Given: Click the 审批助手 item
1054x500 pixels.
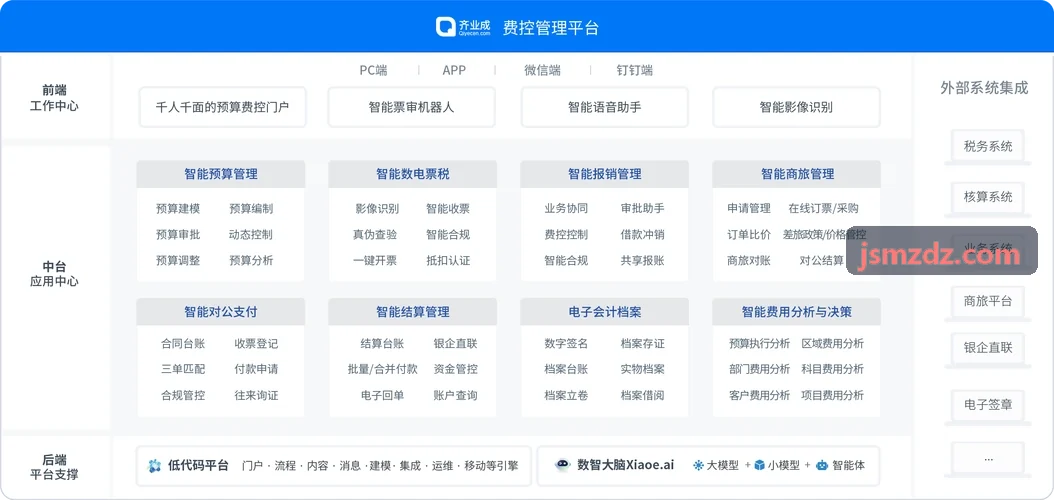Looking at the screenshot, I should 643,208.
